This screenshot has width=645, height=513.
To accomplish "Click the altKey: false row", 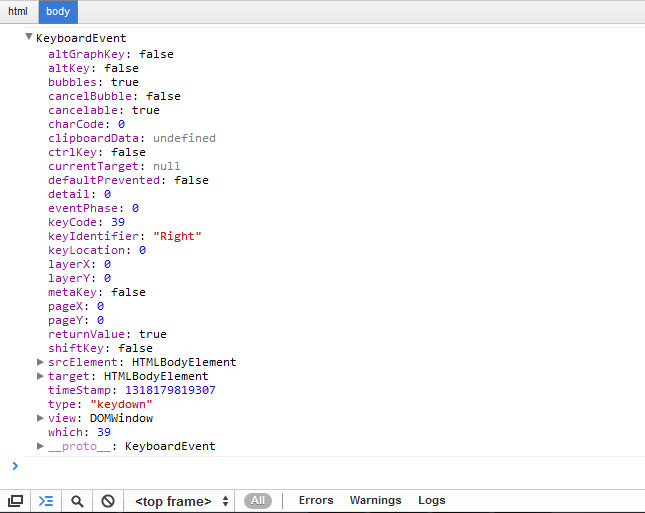I will click(x=93, y=68).
